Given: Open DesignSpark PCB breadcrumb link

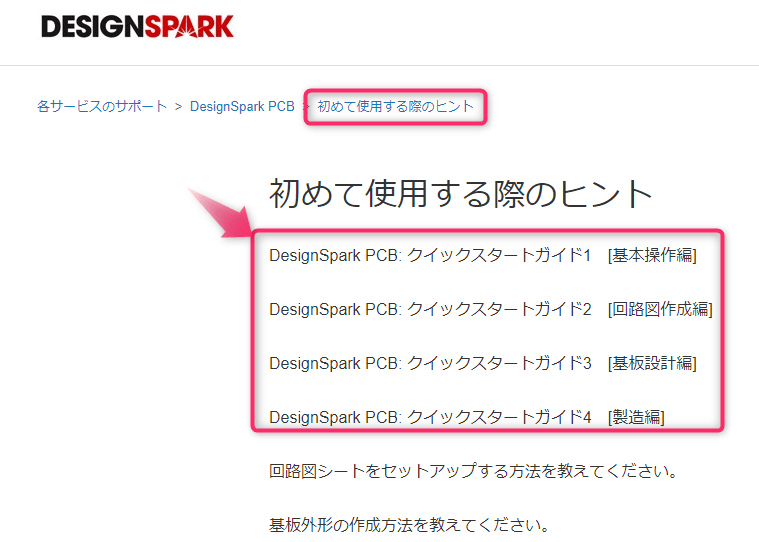Looking at the screenshot, I should 242,106.
